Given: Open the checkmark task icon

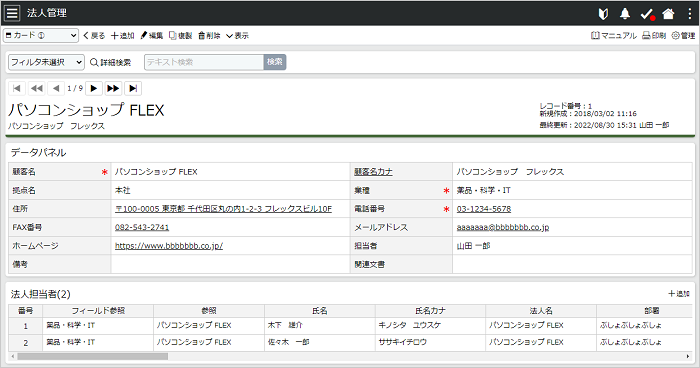Looking at the screenshot, I should tap(647, 14).
